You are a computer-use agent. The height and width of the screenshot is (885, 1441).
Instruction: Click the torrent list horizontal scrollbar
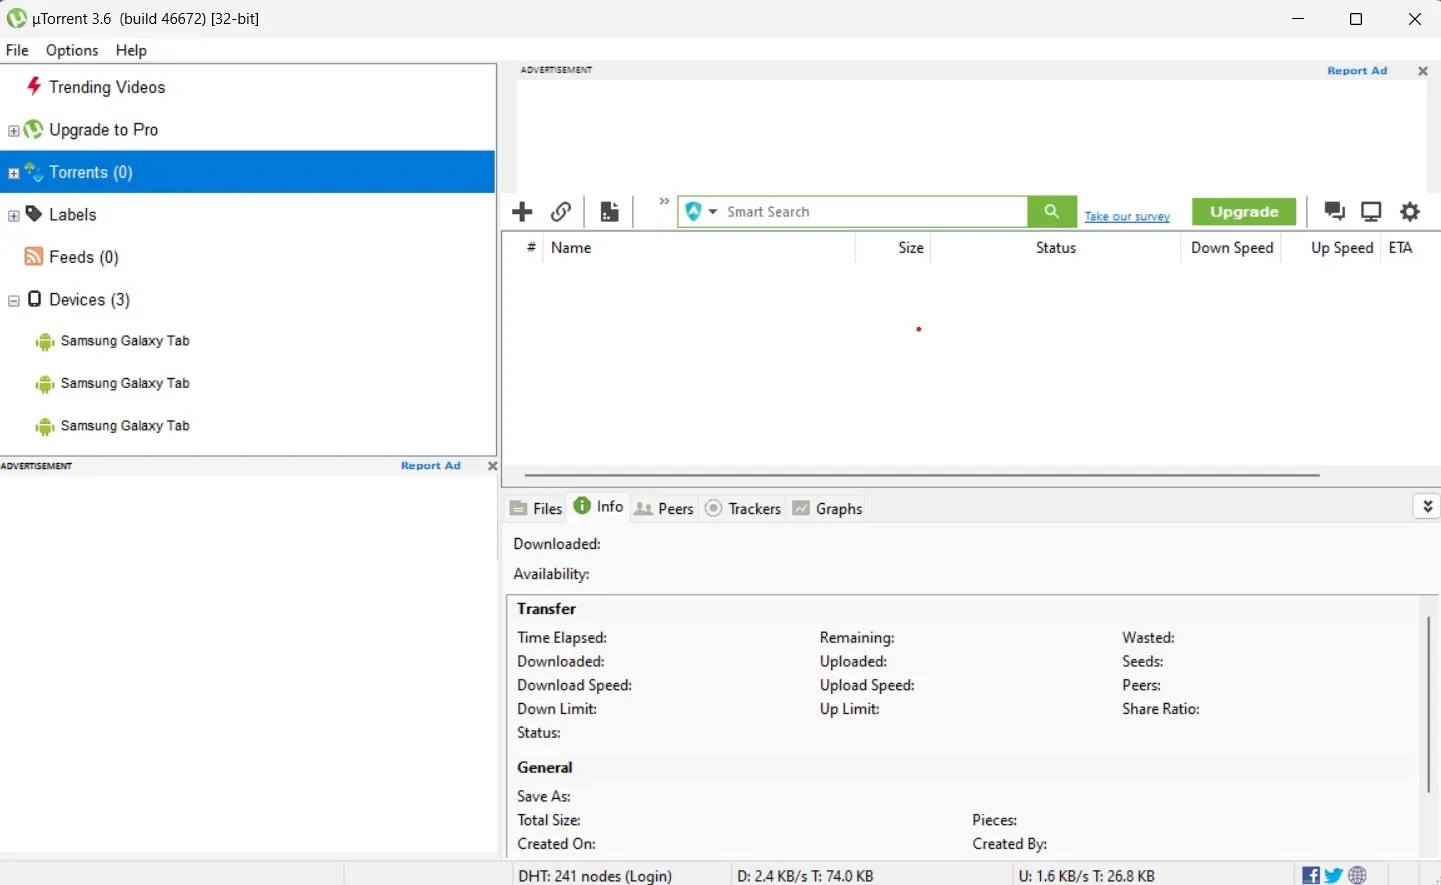[922, 475]
